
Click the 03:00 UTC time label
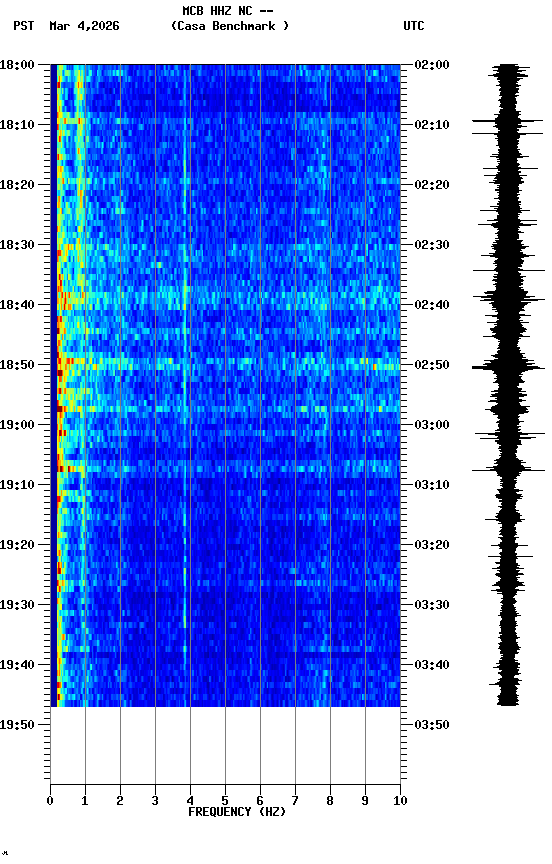tap(432, 425)
